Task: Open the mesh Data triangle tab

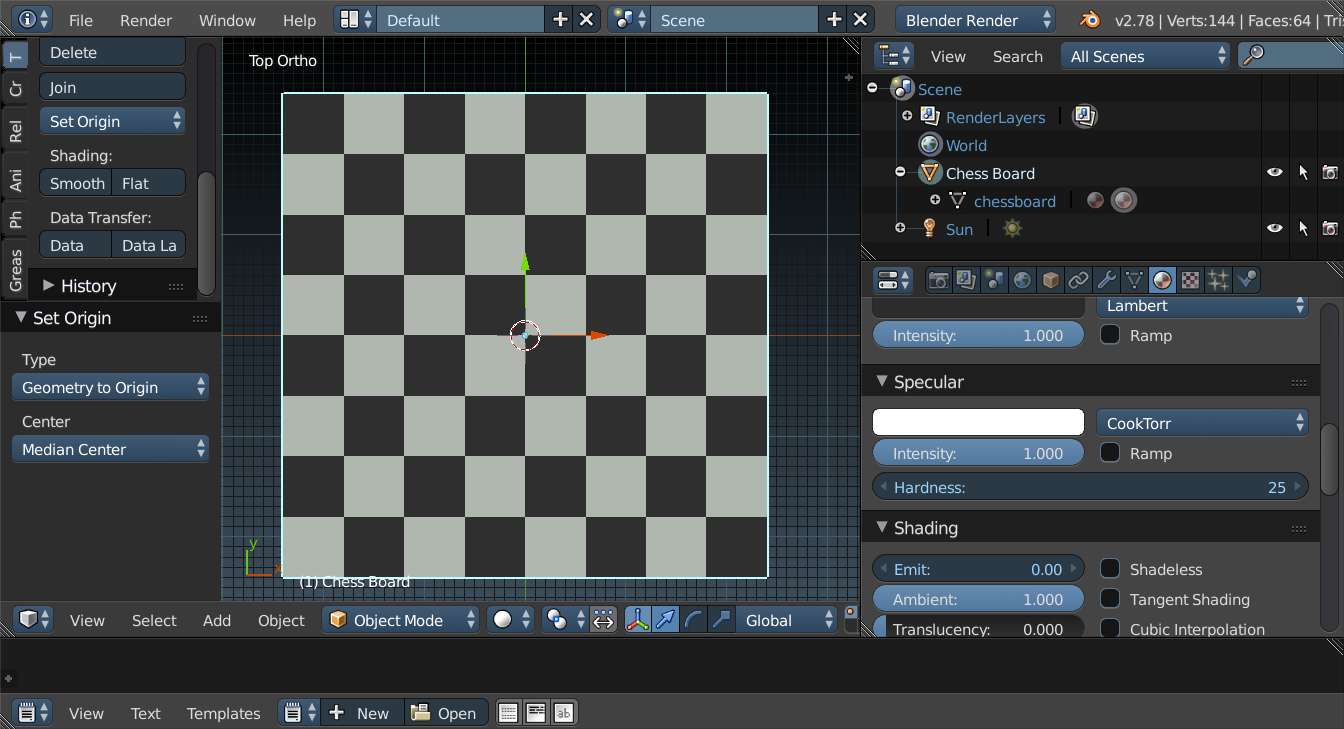Action: coord(1134,281)
